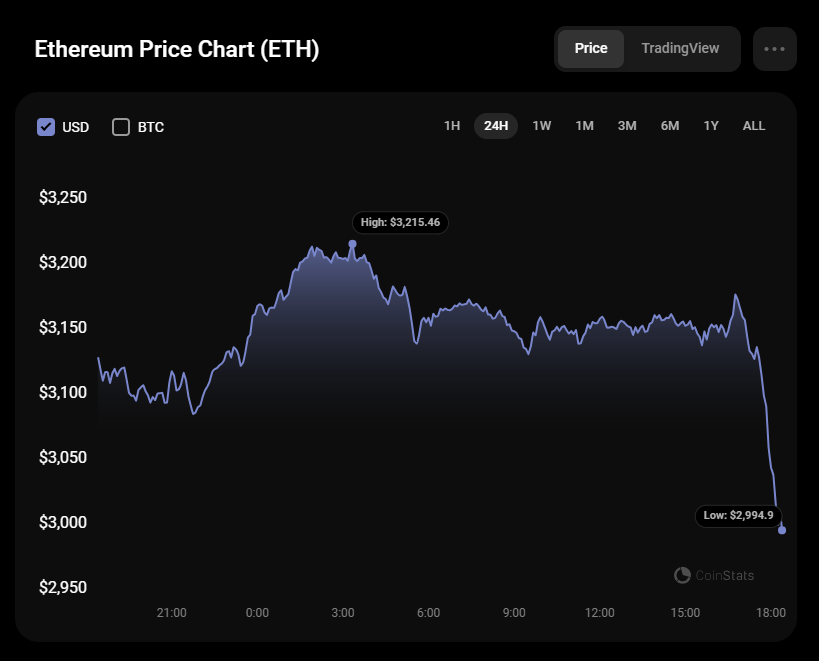Select the Price chart tab
The height and width of the screenshot is (661, 819).
coord(591,49)
